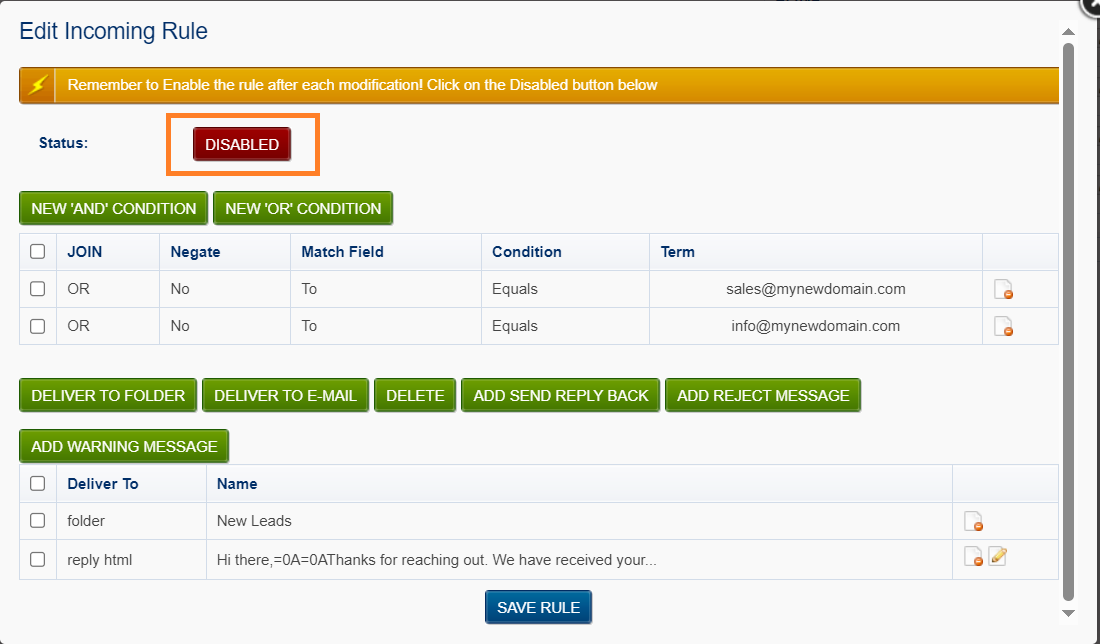Delete the New Leads folder action

(975, 521)
